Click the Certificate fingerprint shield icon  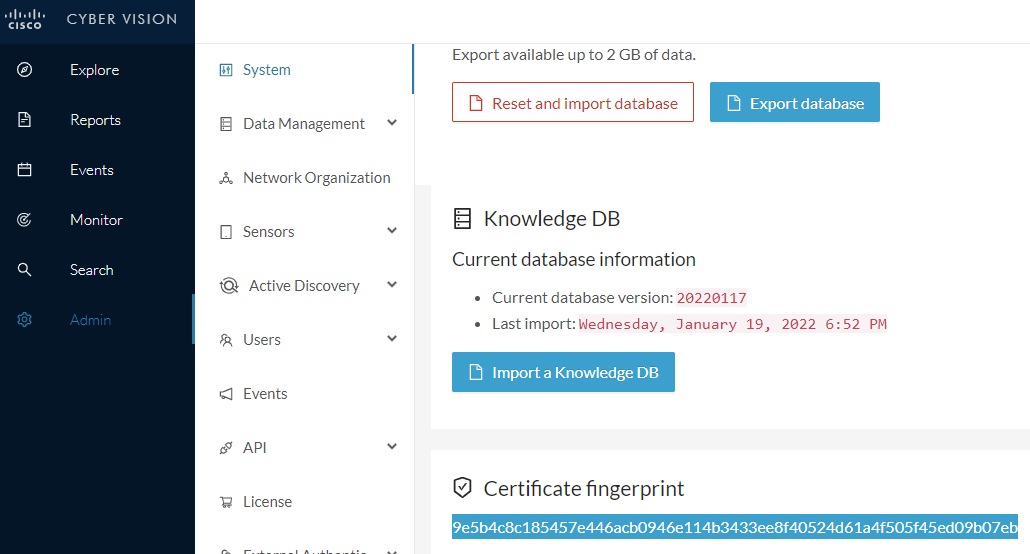[x=462, y=488]
